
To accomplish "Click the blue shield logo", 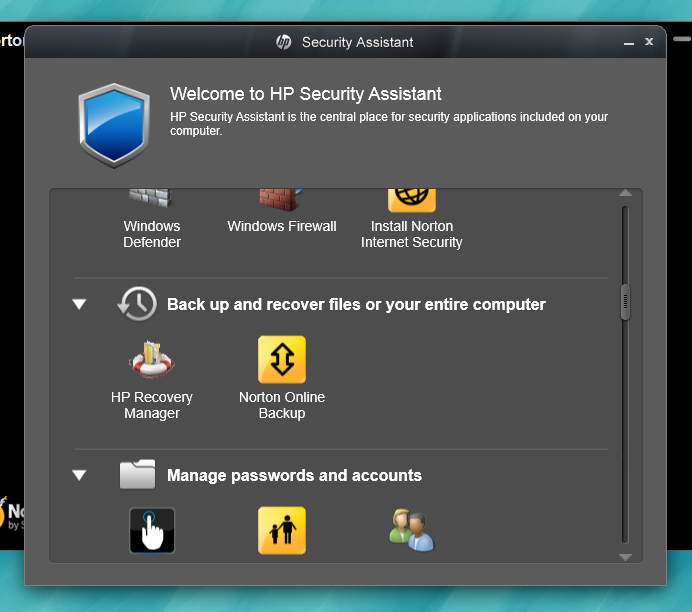I will tap(114, 126).
